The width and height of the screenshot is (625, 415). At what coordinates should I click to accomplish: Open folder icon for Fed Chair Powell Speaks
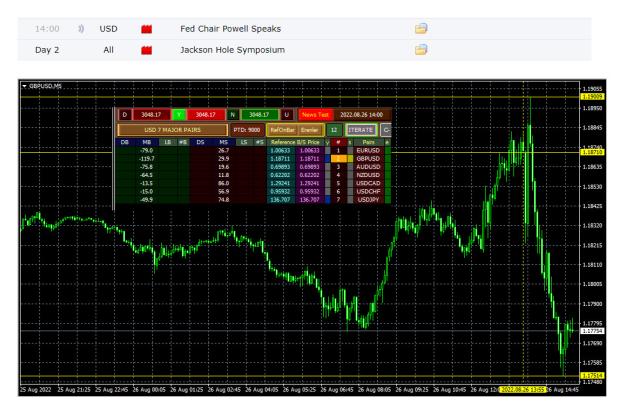click(x=421, y=28)
